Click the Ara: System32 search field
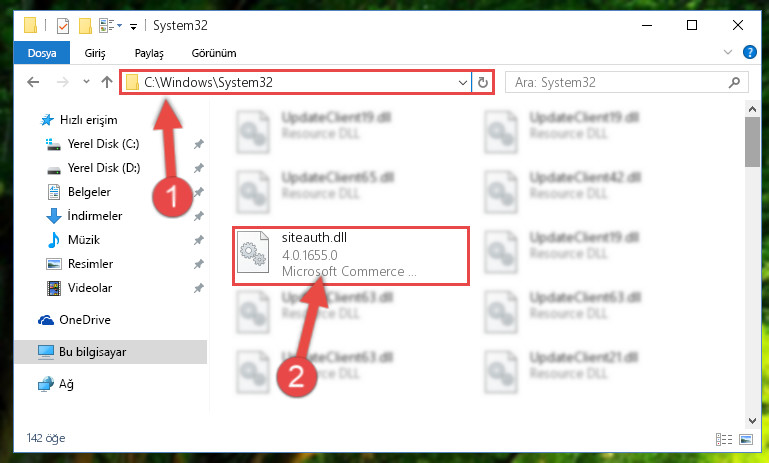769x463 pixels. [x=619, y=82]
